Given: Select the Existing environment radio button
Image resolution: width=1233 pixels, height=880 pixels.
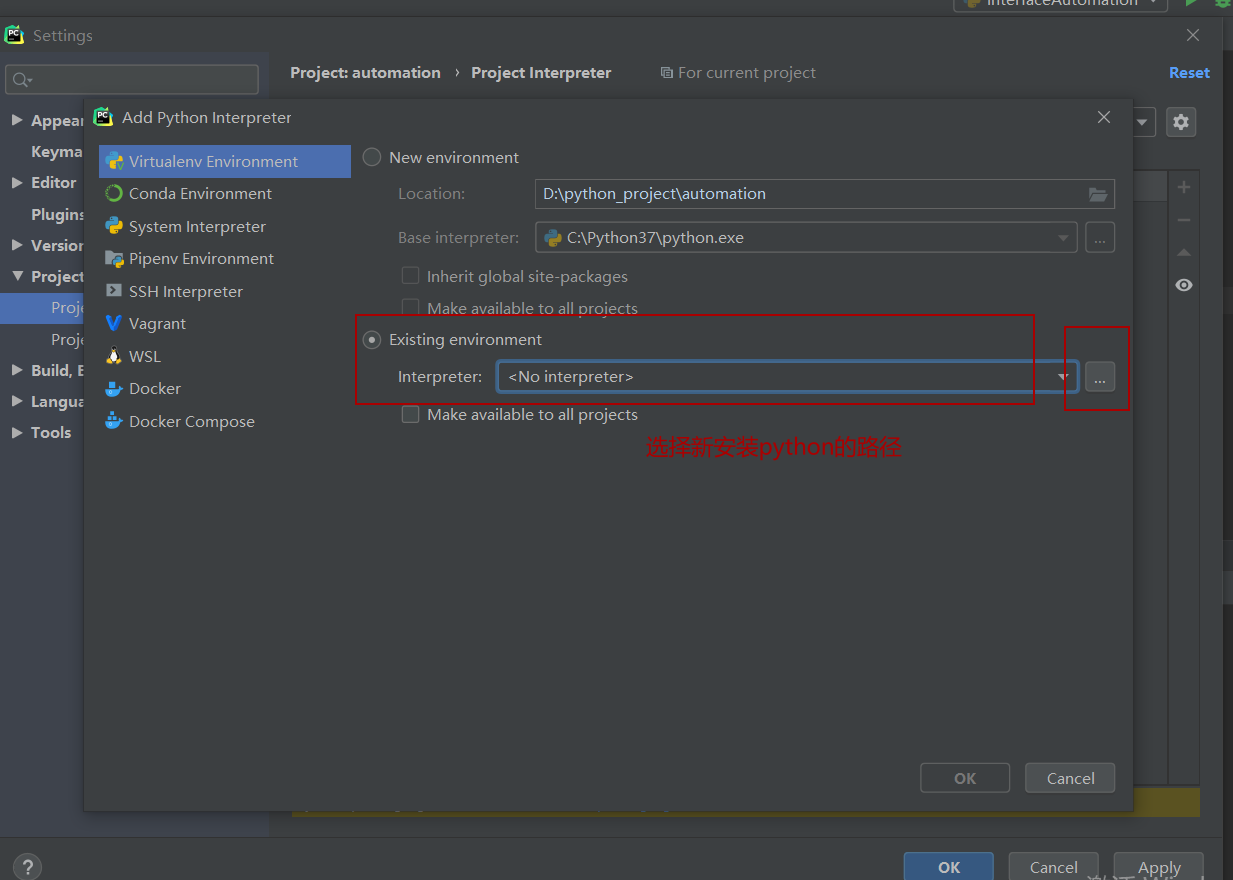Looking at the screenshot, I should click(x=371, y=339).
